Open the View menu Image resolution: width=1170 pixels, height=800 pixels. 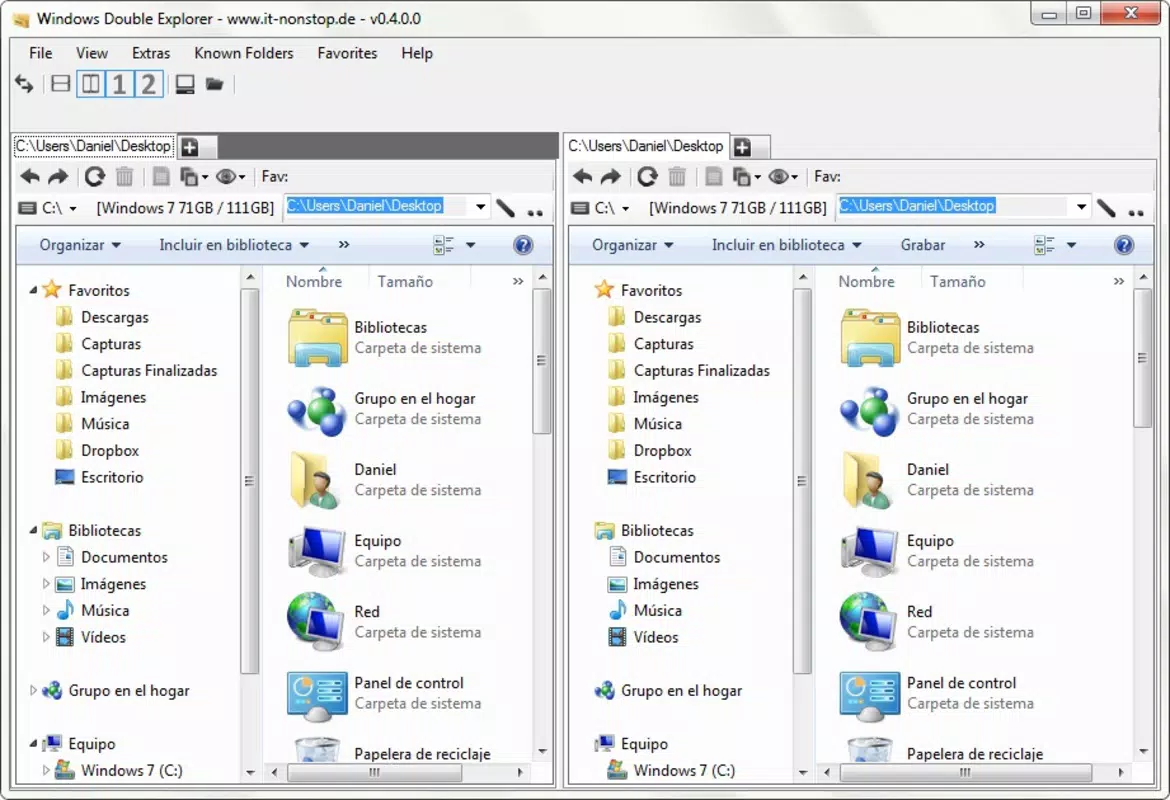(92, 53)
